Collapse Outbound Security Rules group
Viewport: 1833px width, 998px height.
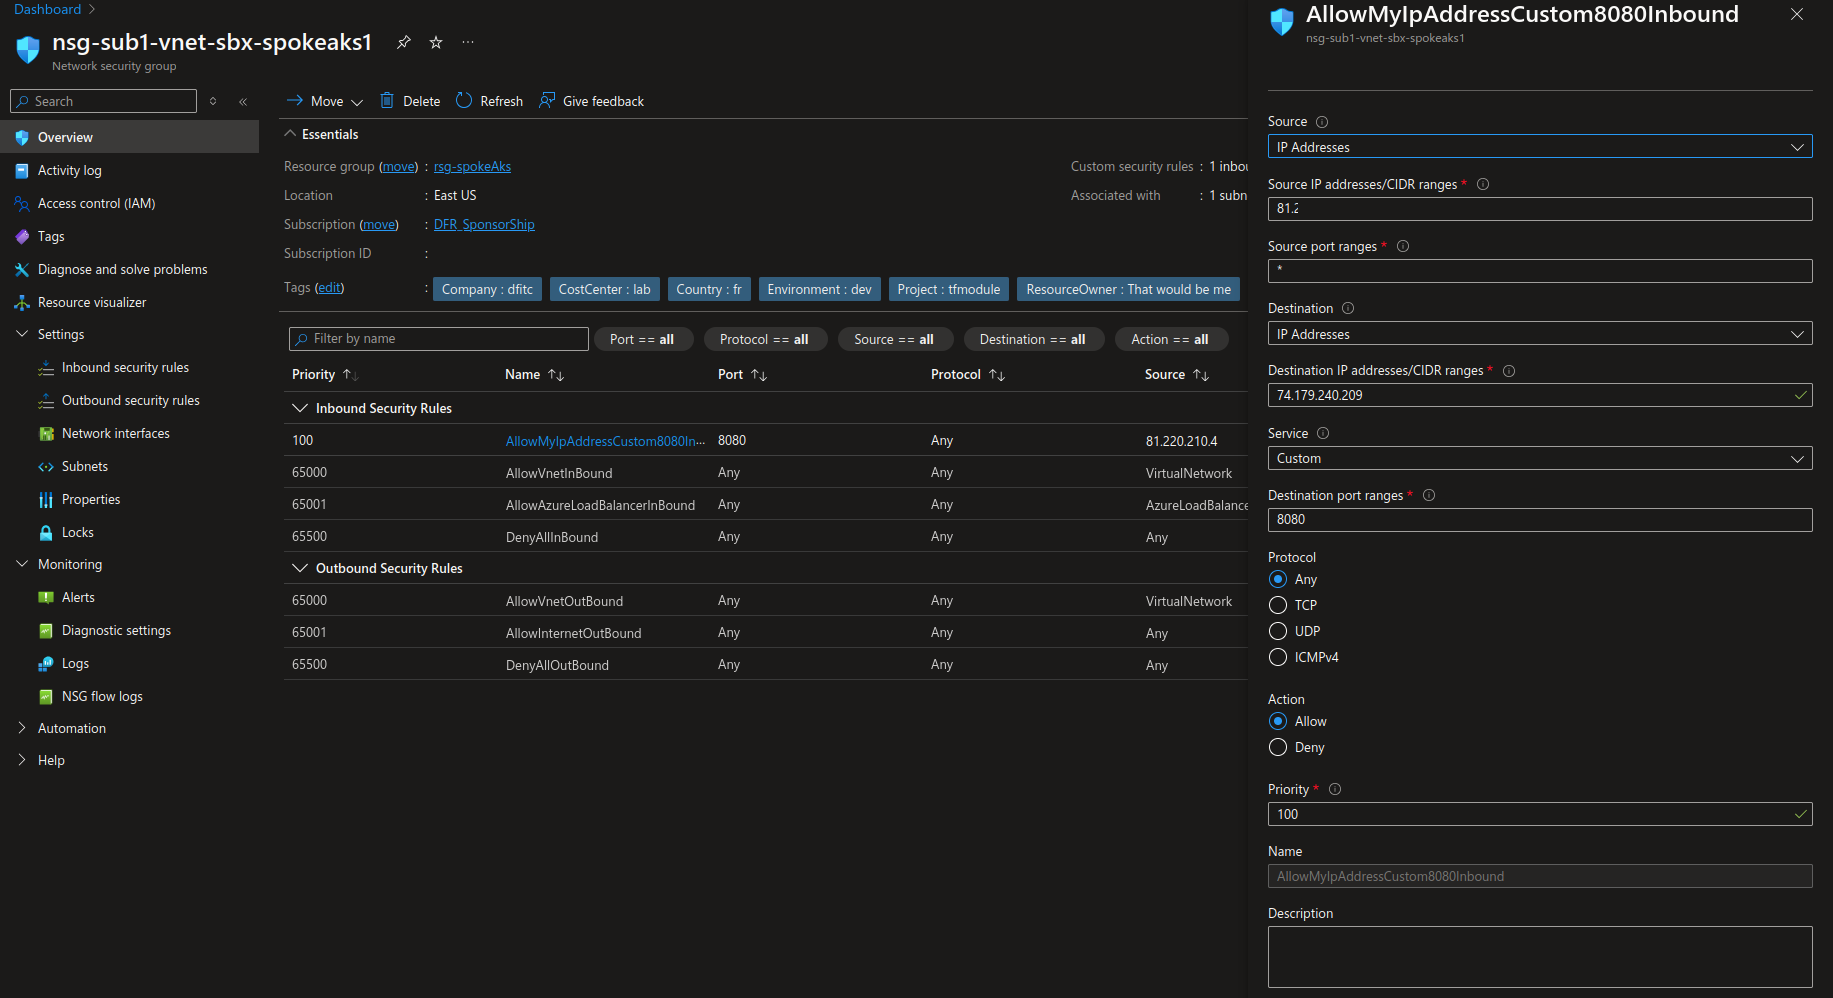point(299,568)
